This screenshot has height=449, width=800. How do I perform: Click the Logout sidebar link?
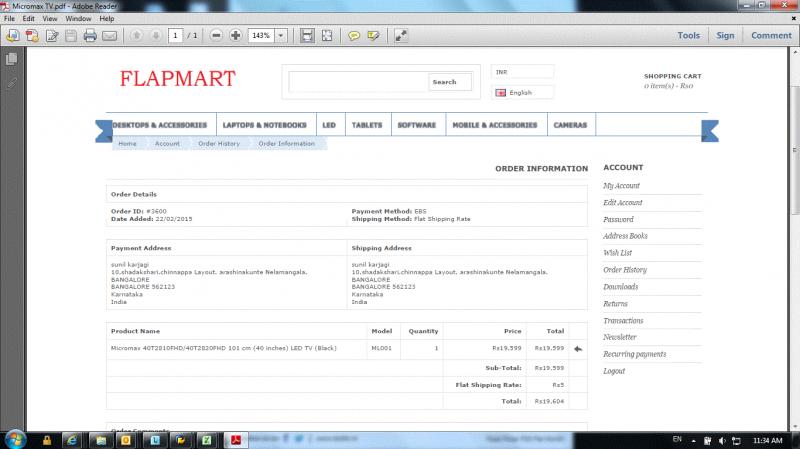[614, 371]
